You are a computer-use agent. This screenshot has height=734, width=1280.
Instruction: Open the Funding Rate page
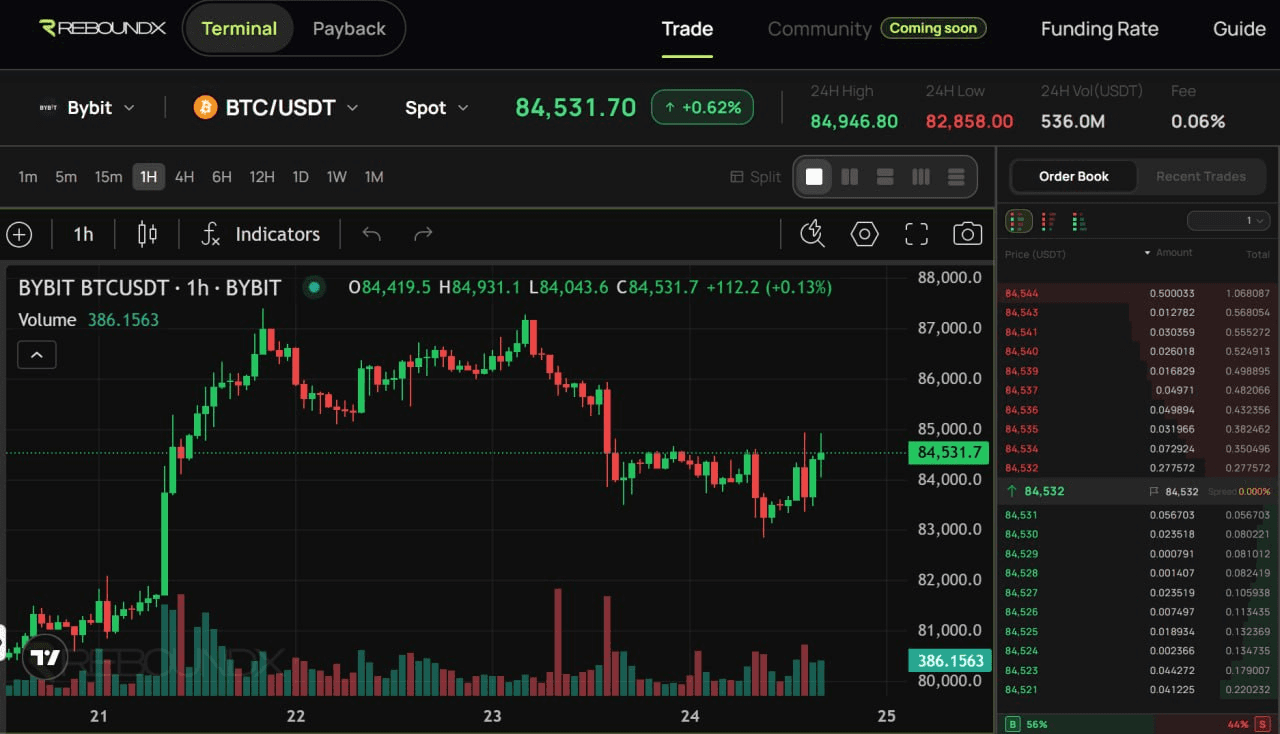pyautogui.click(x=1099, y=29)
